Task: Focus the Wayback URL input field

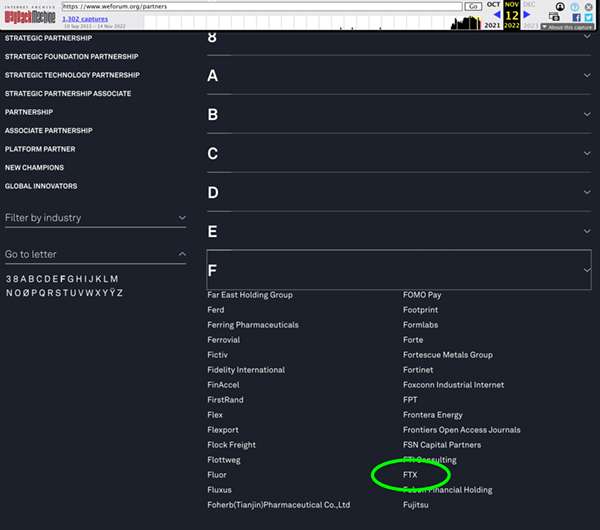Action: click(x=262, y=7)
